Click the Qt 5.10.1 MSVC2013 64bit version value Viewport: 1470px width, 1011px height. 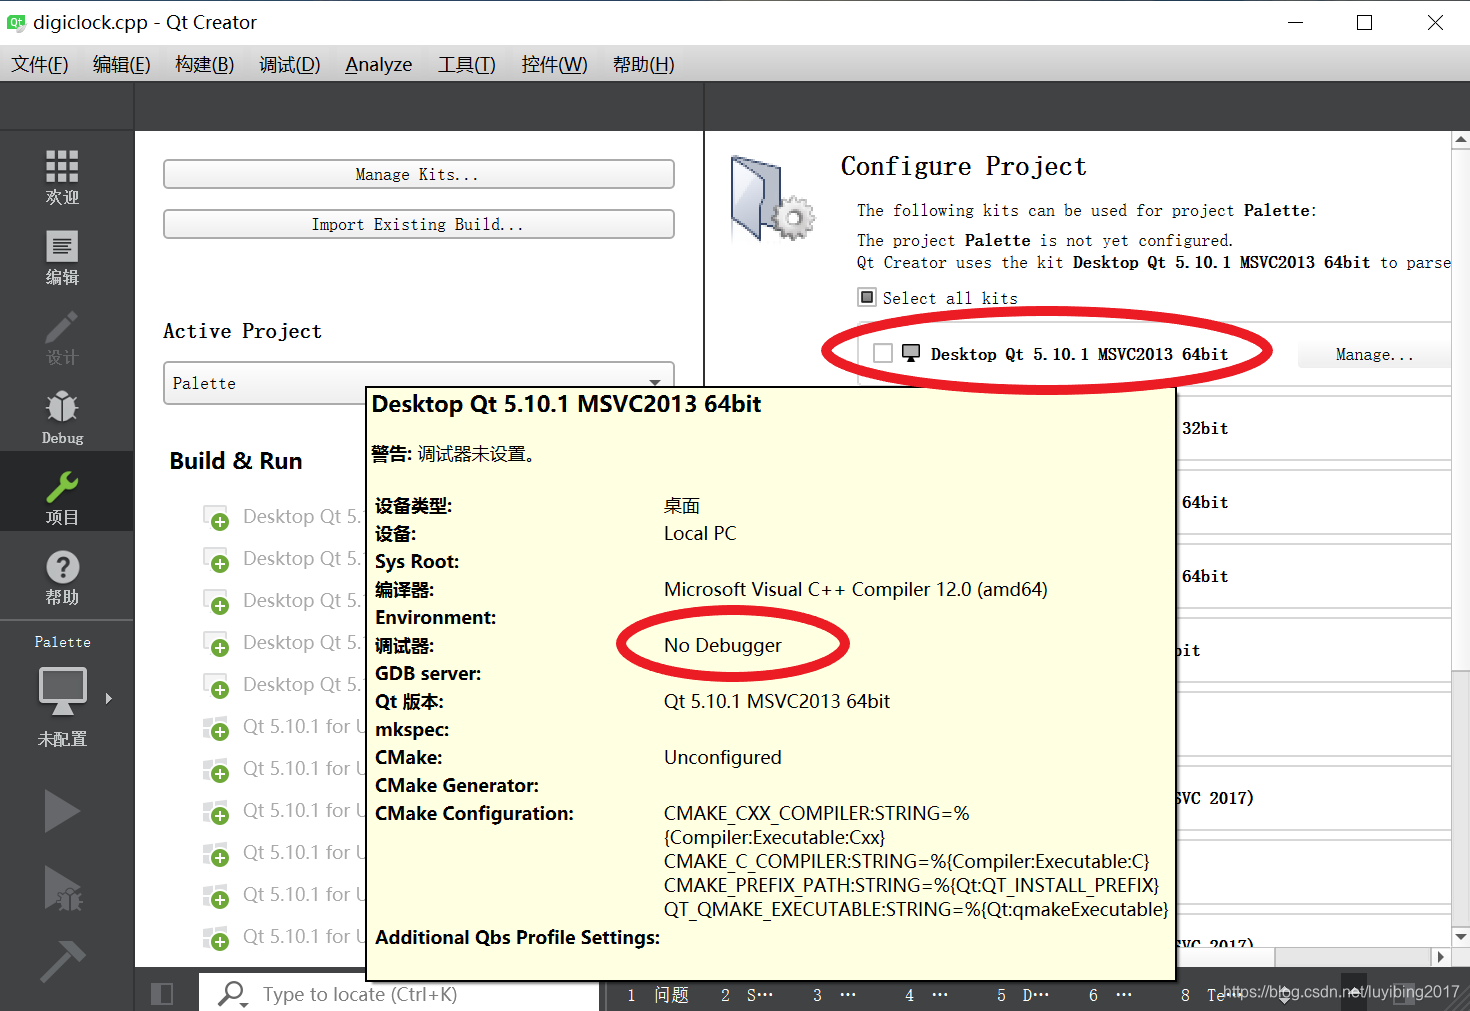point(777,701)
